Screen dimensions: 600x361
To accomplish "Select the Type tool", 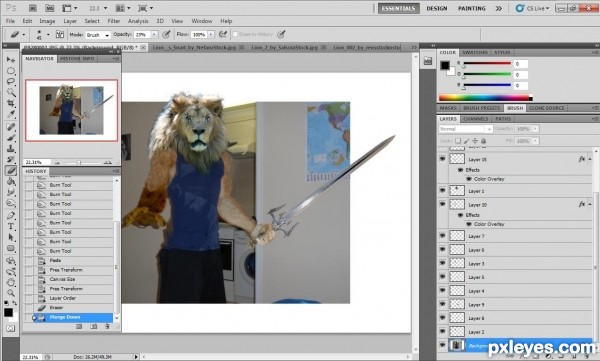I will coord(11,226).
